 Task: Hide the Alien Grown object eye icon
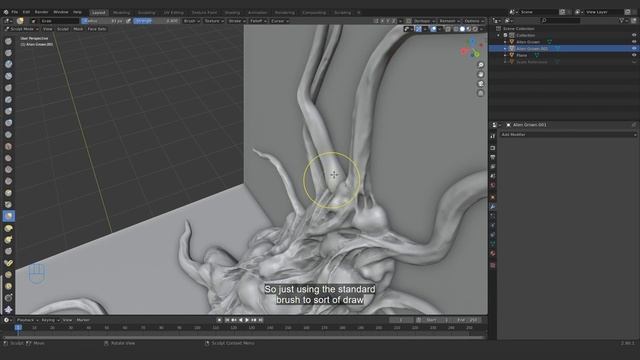(634, 42)
